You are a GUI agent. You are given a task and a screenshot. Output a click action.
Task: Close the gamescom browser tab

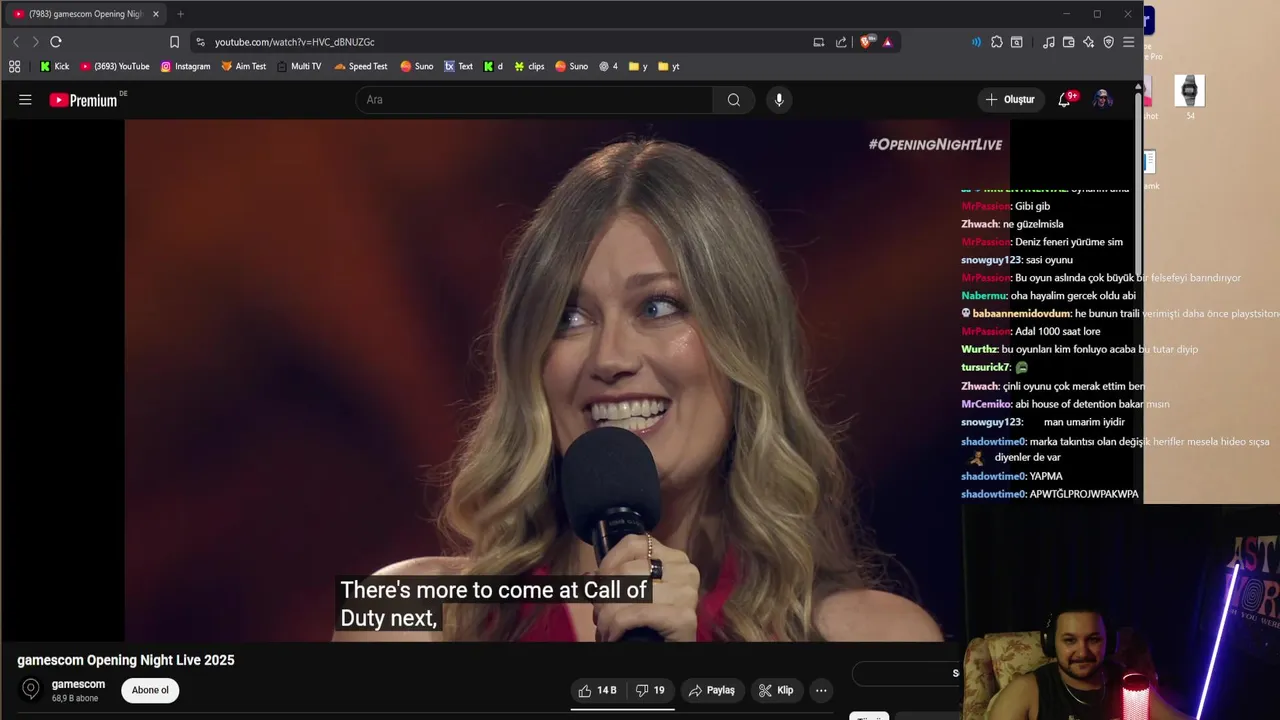pos(155,14)
